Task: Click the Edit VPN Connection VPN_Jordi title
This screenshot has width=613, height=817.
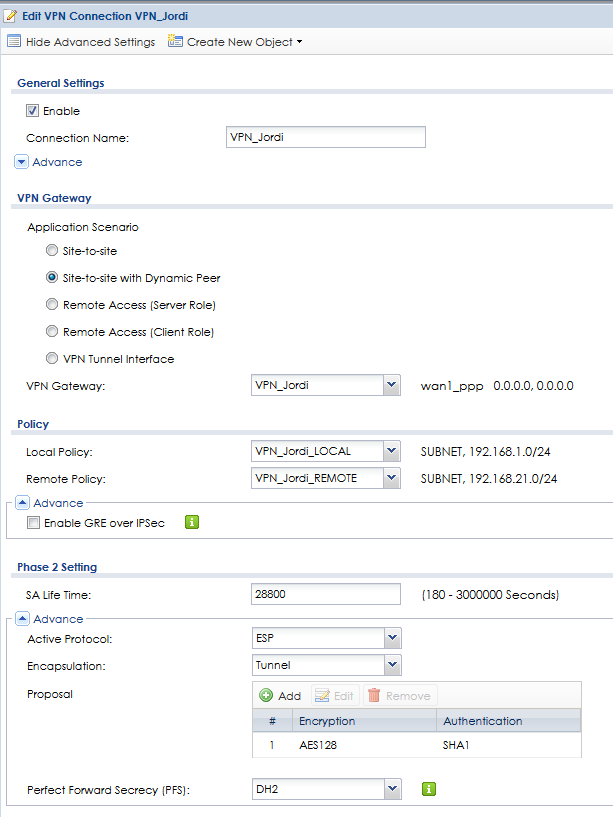Action: pos(105,16)
